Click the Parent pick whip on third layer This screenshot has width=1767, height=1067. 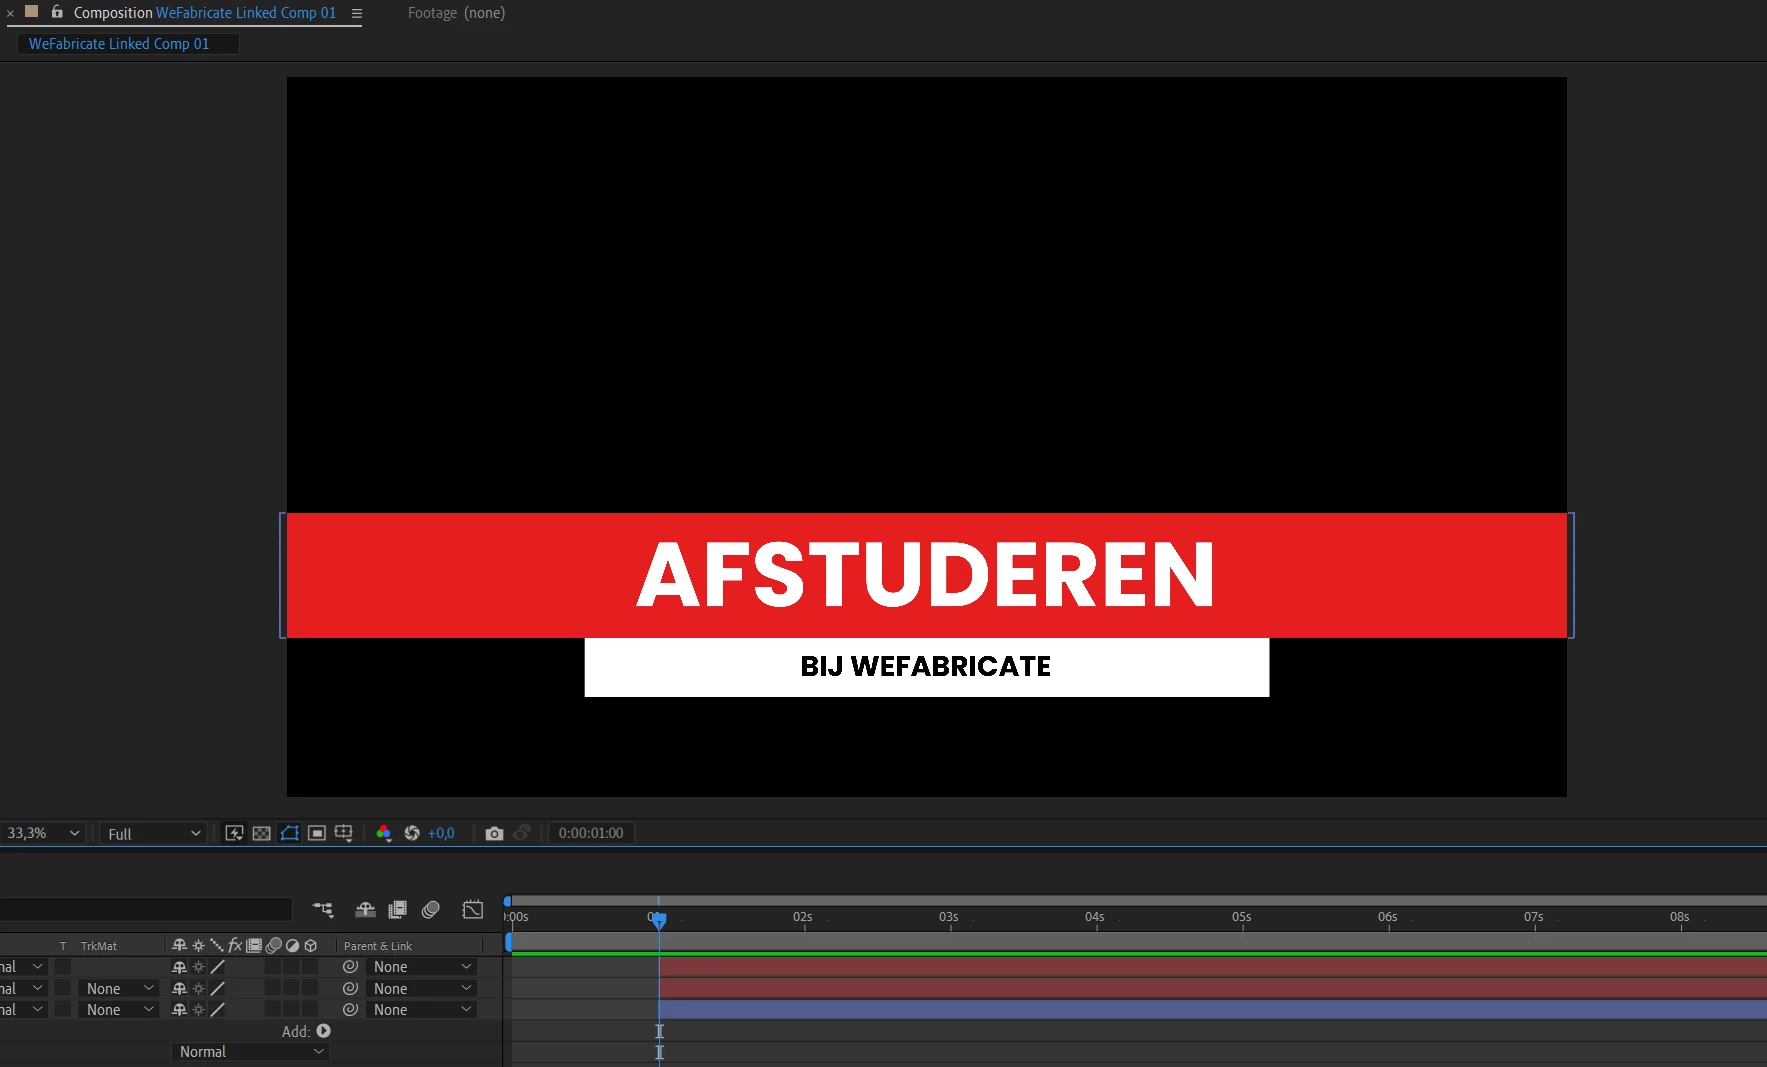(350, 1010)
